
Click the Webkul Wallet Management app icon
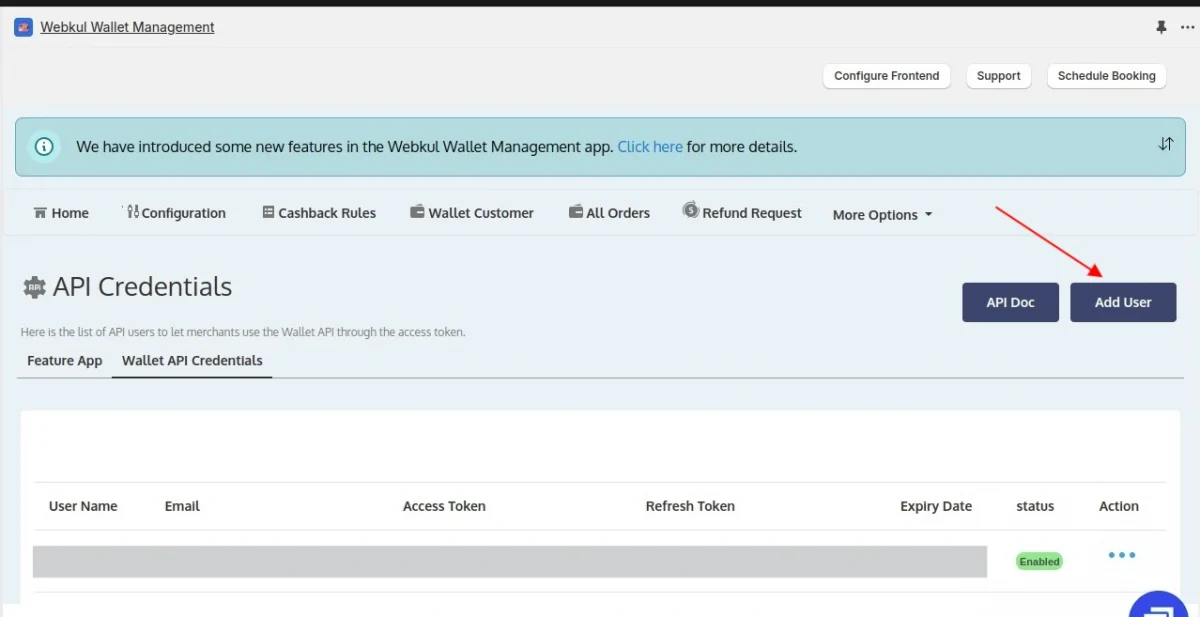tap(23, 27)
